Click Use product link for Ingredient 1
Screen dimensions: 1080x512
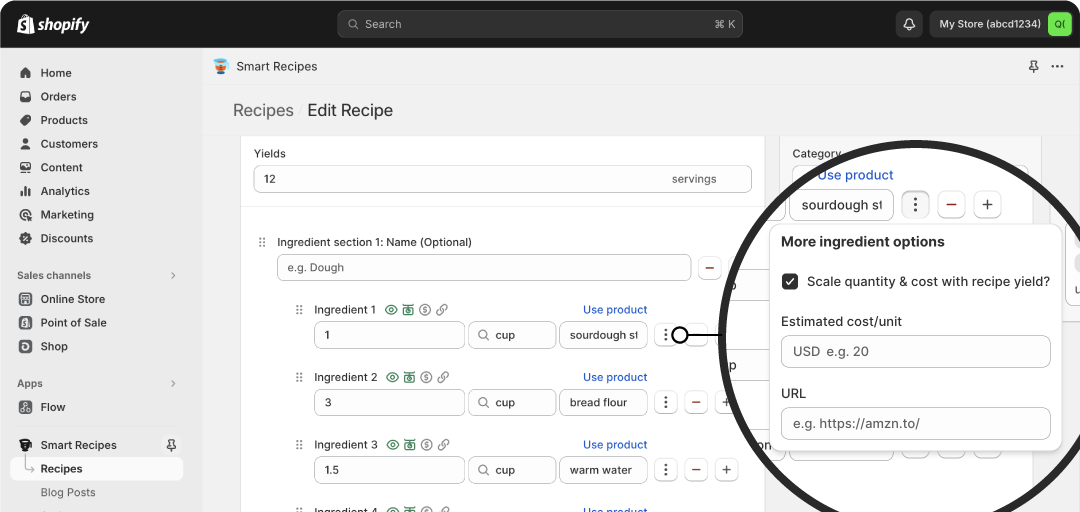pyautogui.click(x=615, y=310)
